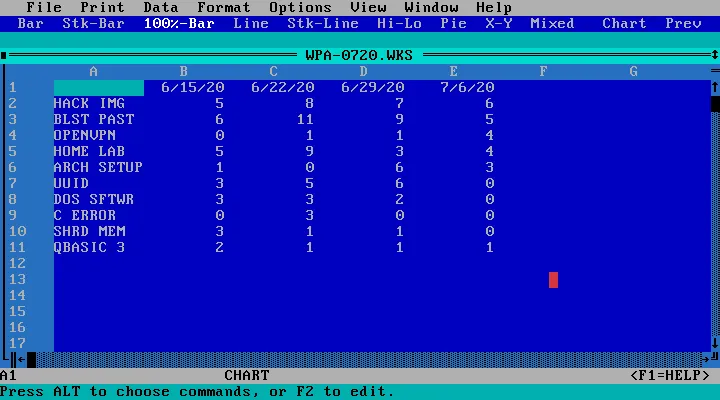Pick the X-Y chart type

click(498, 23)
